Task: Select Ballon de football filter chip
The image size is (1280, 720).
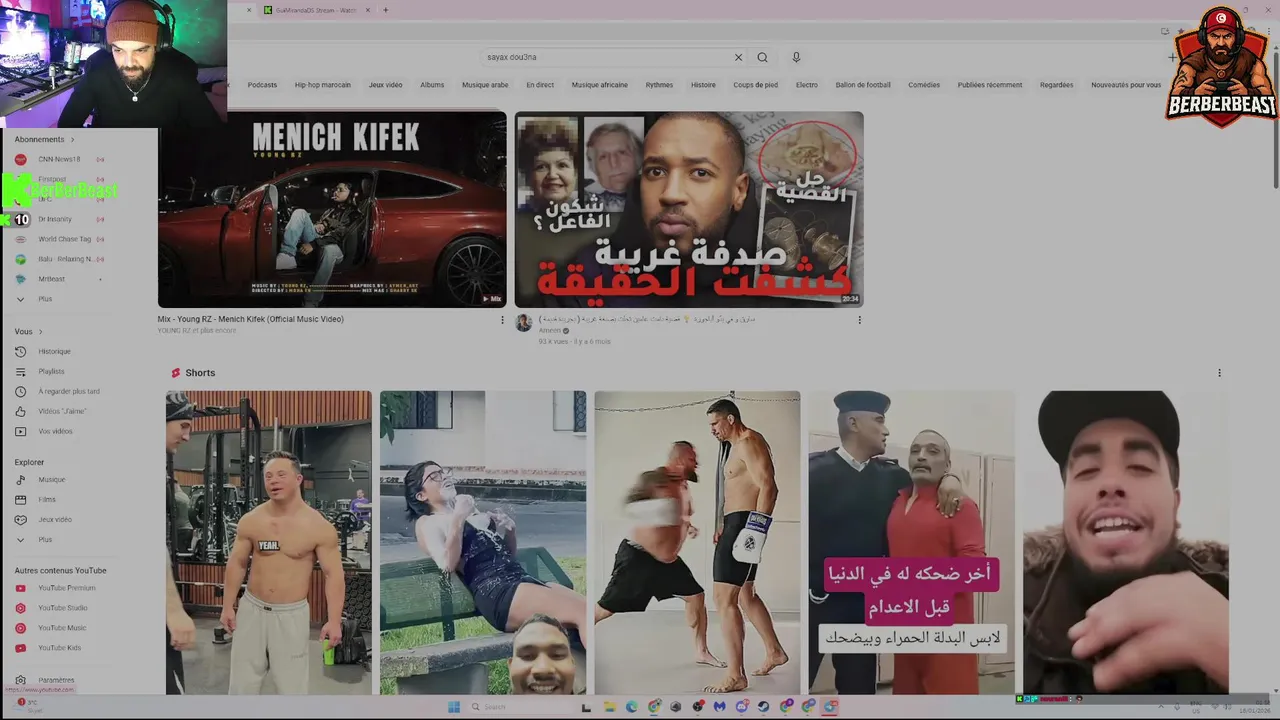Action: coord(863,85)
